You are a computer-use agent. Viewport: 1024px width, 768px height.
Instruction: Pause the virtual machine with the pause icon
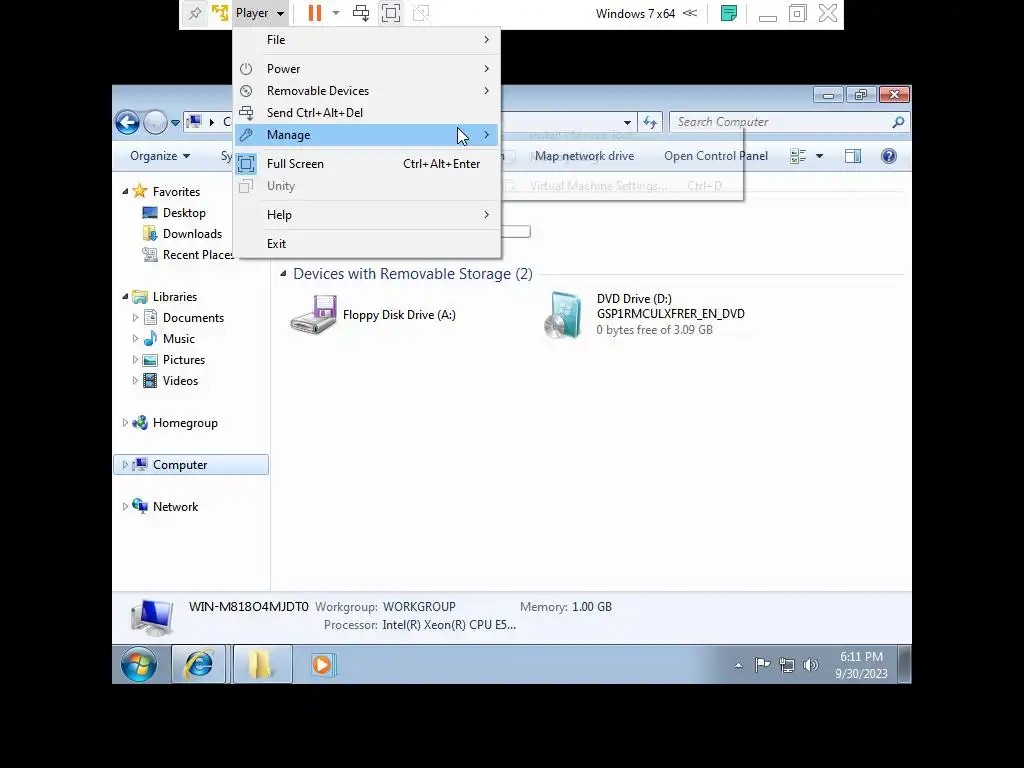coord(315,13)
